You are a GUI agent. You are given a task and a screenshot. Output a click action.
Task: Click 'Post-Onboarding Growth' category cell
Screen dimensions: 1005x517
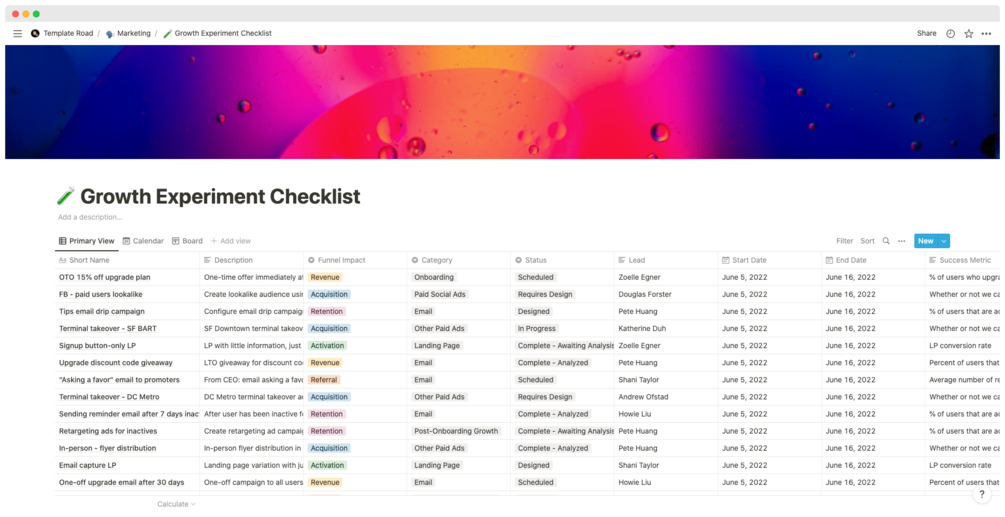(x=456, y=431)
